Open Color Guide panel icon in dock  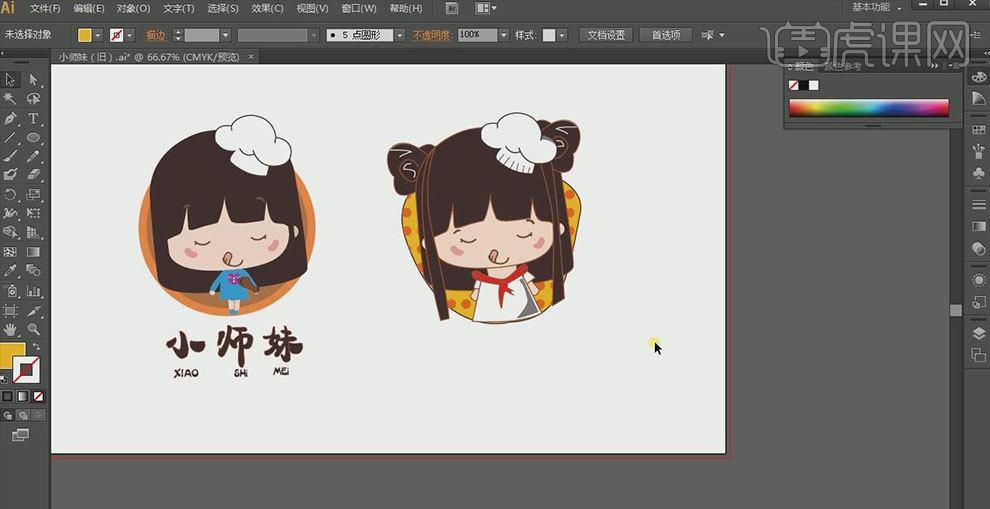click(977, 98)
